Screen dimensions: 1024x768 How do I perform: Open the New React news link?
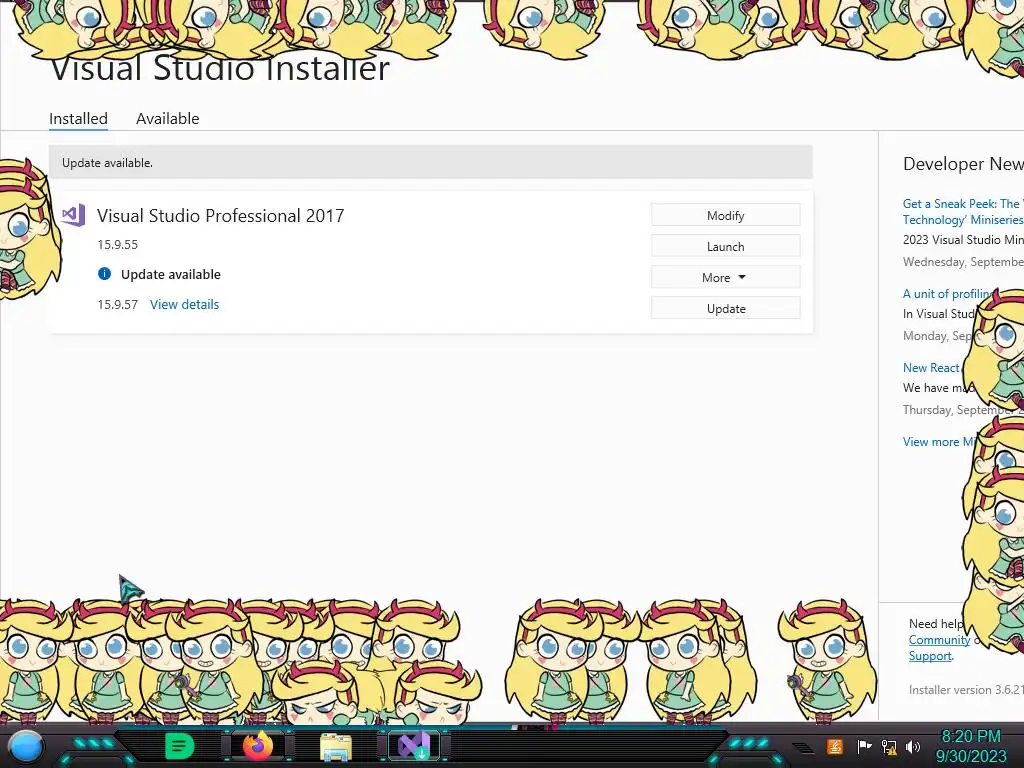coord(931,368)
